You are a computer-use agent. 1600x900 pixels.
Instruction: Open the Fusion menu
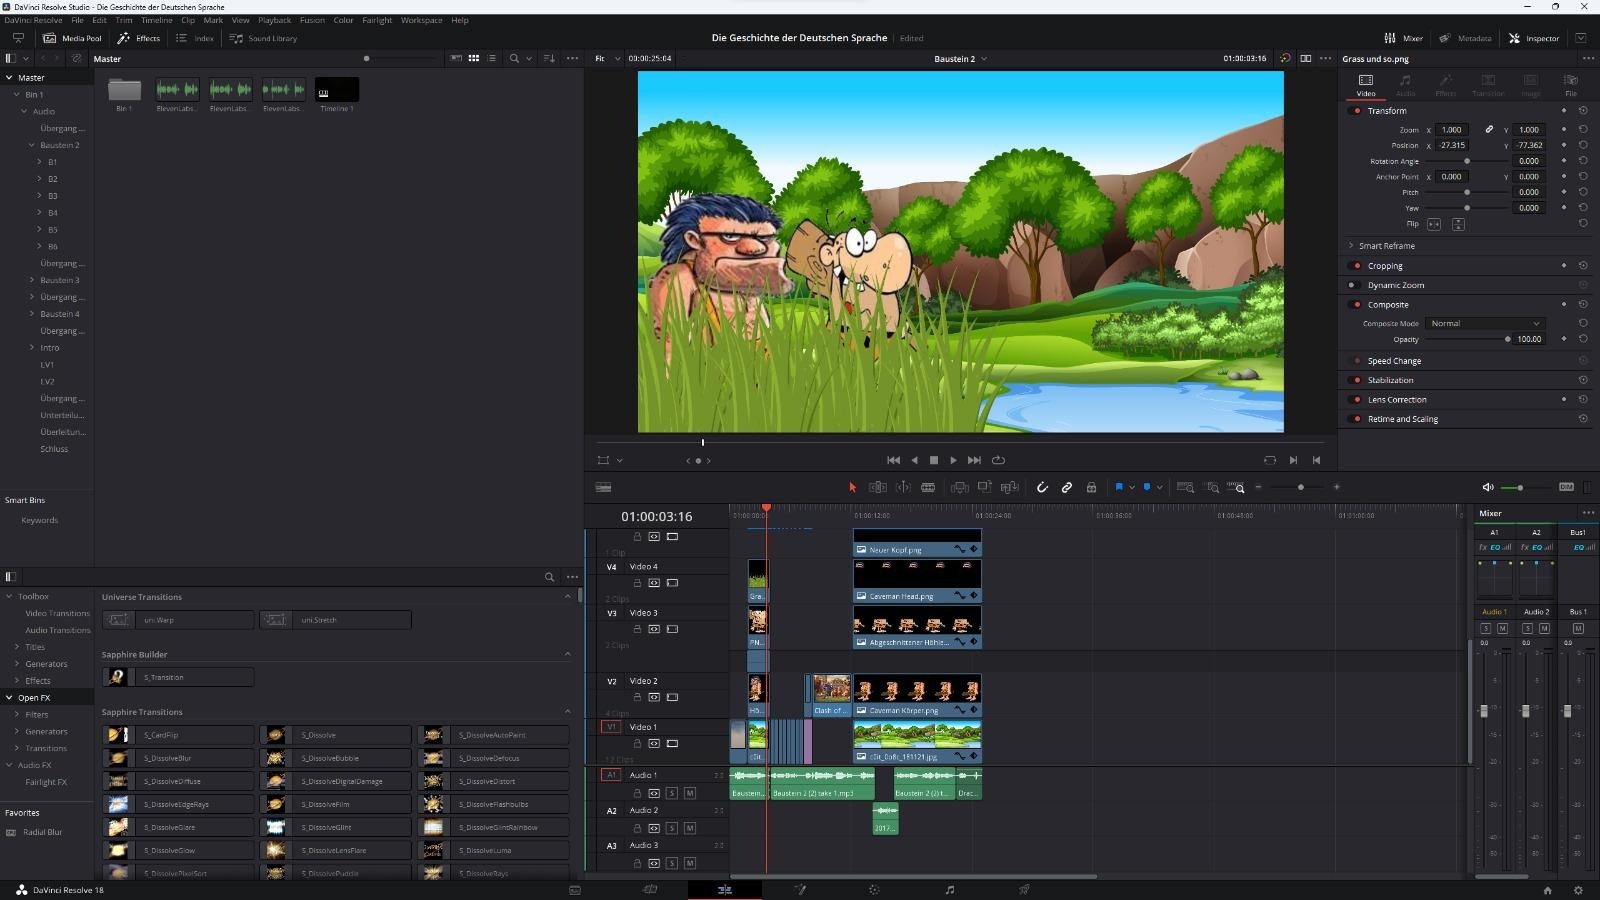point(312,20)
